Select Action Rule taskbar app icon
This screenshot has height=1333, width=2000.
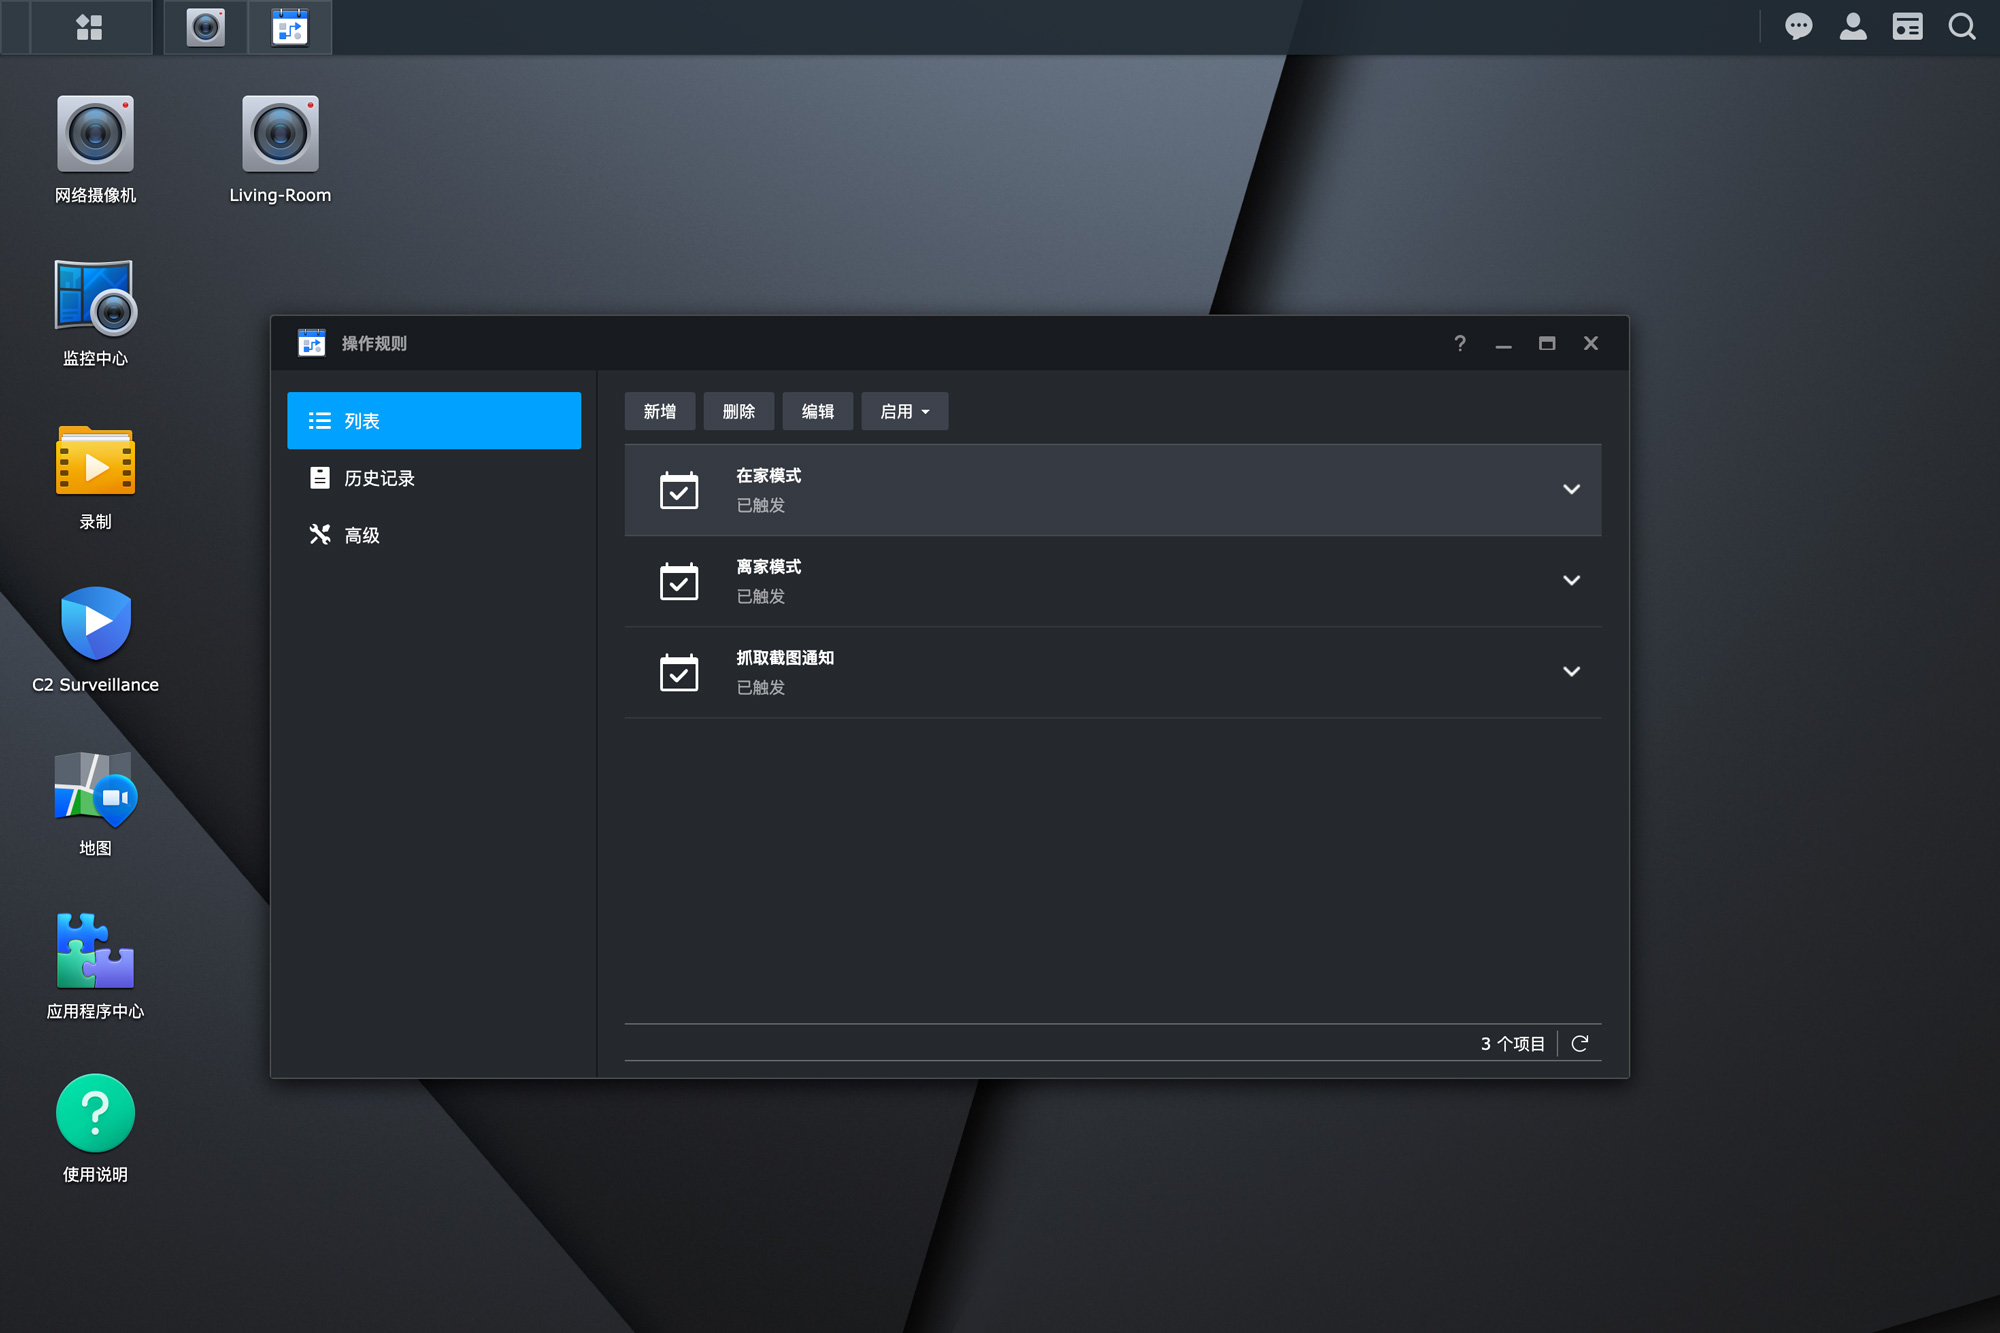coord(290,27)
